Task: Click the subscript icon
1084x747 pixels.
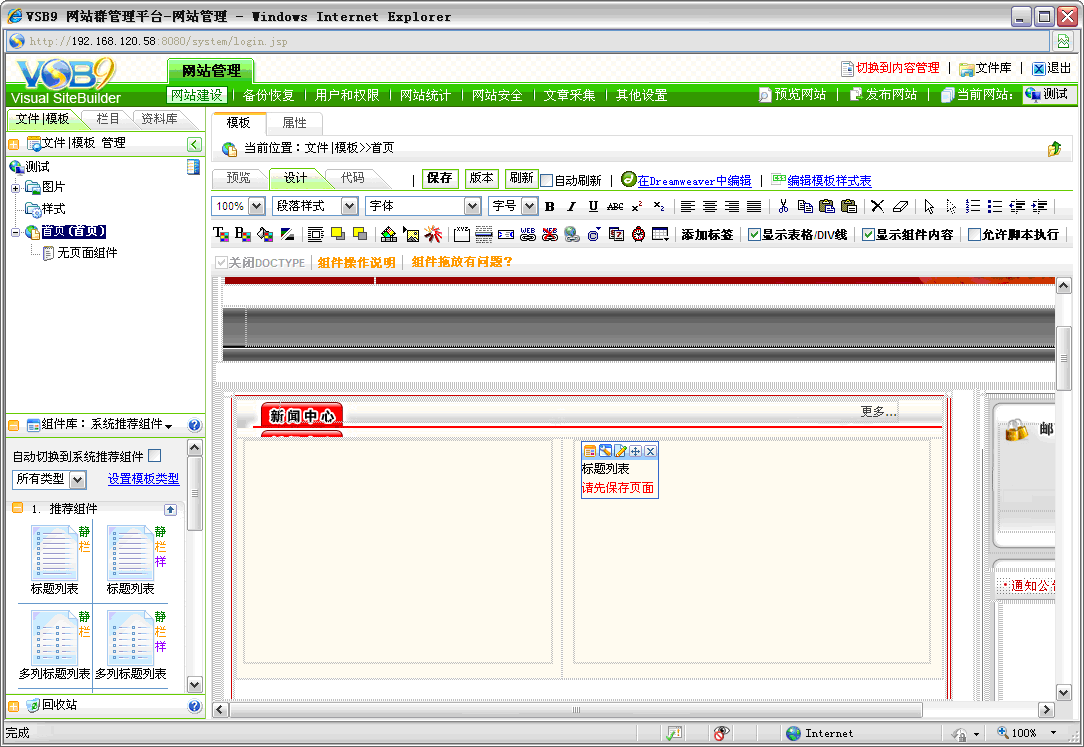Action: pos(659,207)
